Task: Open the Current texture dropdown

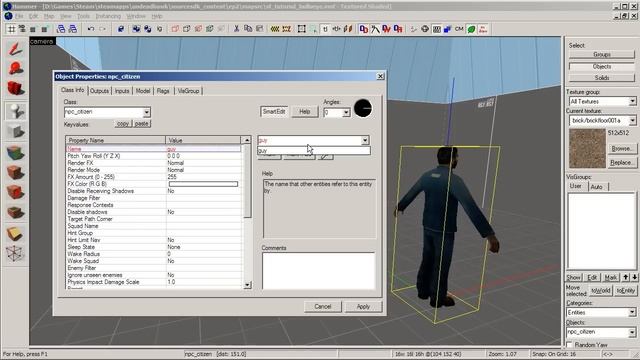Action: pyautogui.click(x=632, y=120)
